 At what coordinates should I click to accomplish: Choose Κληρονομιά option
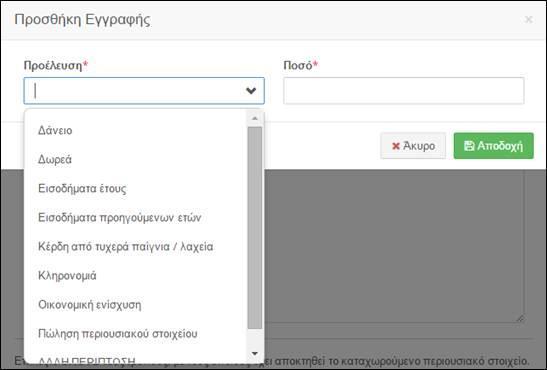click(x=67, y=275)
